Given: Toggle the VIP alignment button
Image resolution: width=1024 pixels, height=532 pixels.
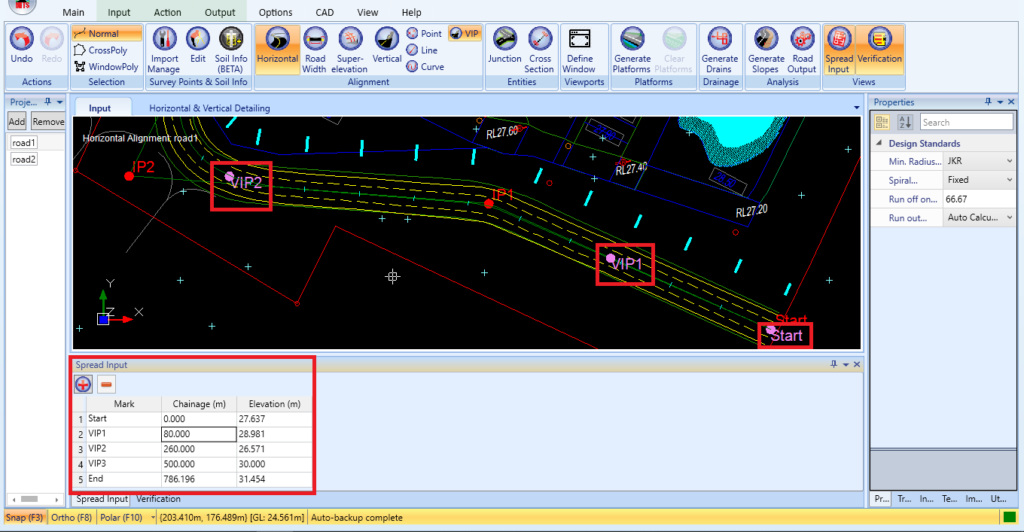Looking at the screenshot, I should click(x=464, y=33).
